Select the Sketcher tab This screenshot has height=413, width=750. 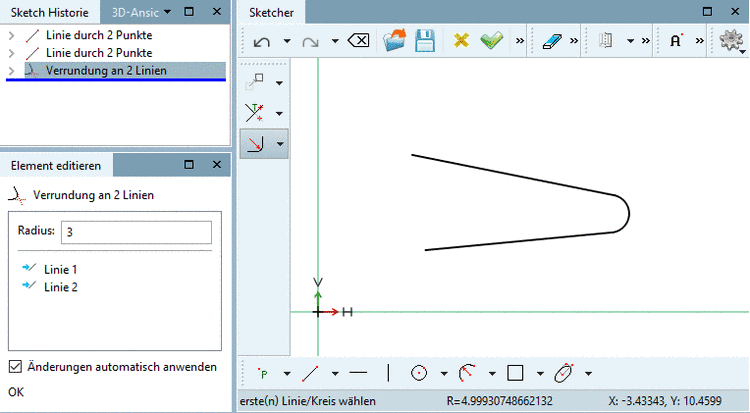(x=271, y=12)
